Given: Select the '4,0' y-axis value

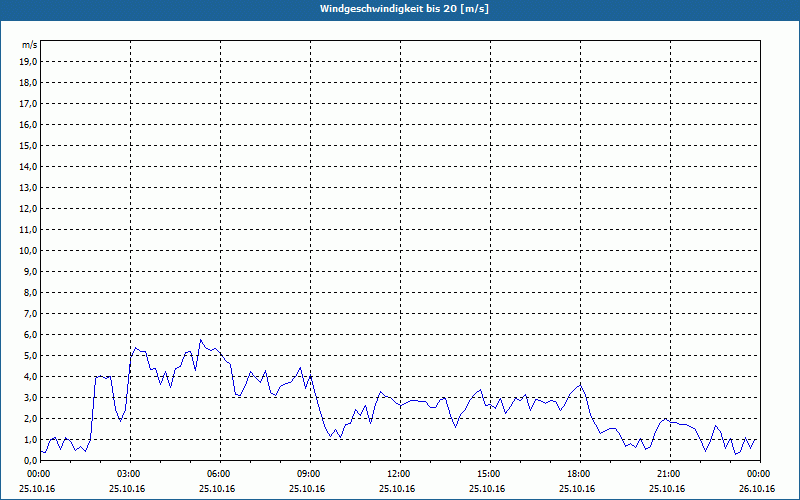Looking at the screenshot, I should point(31,377).
